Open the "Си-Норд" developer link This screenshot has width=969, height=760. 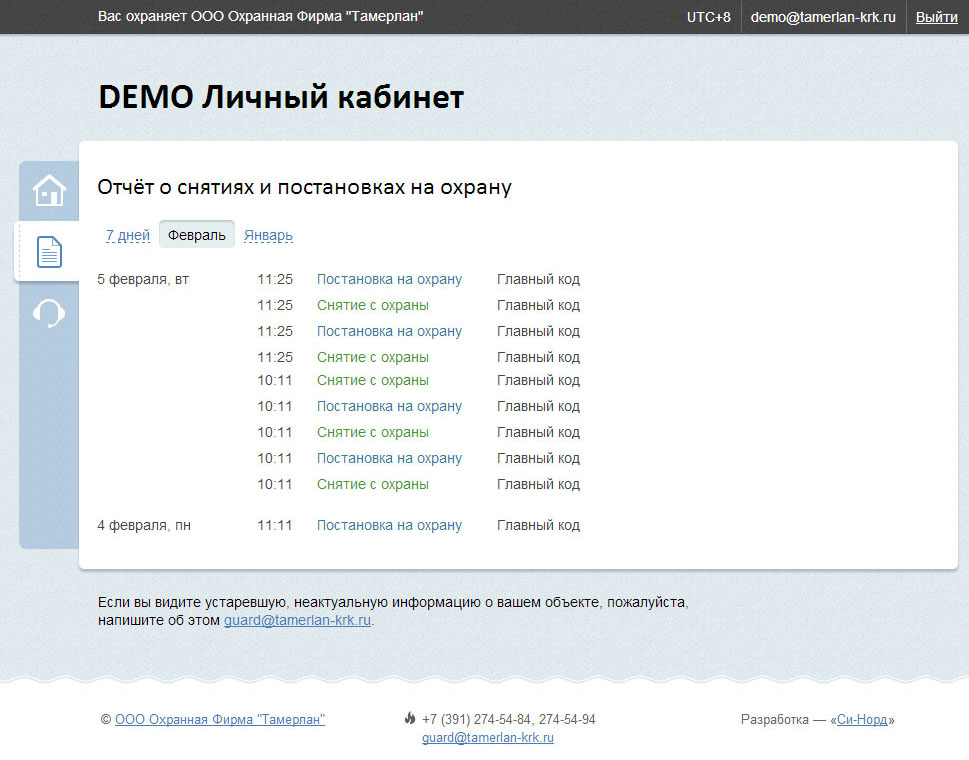(x=862, y=720)
